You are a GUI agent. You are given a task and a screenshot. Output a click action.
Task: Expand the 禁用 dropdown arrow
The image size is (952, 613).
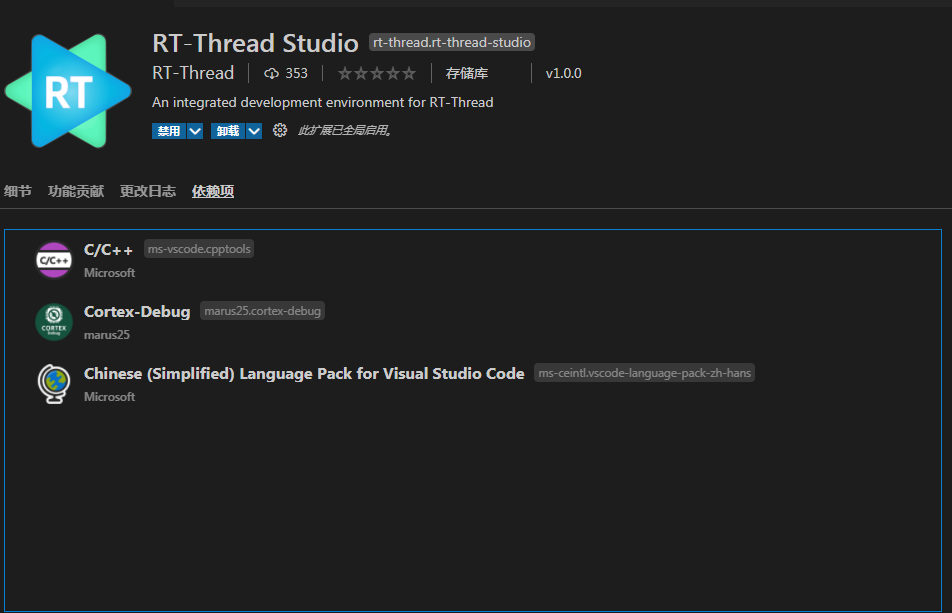pos(195,130)
